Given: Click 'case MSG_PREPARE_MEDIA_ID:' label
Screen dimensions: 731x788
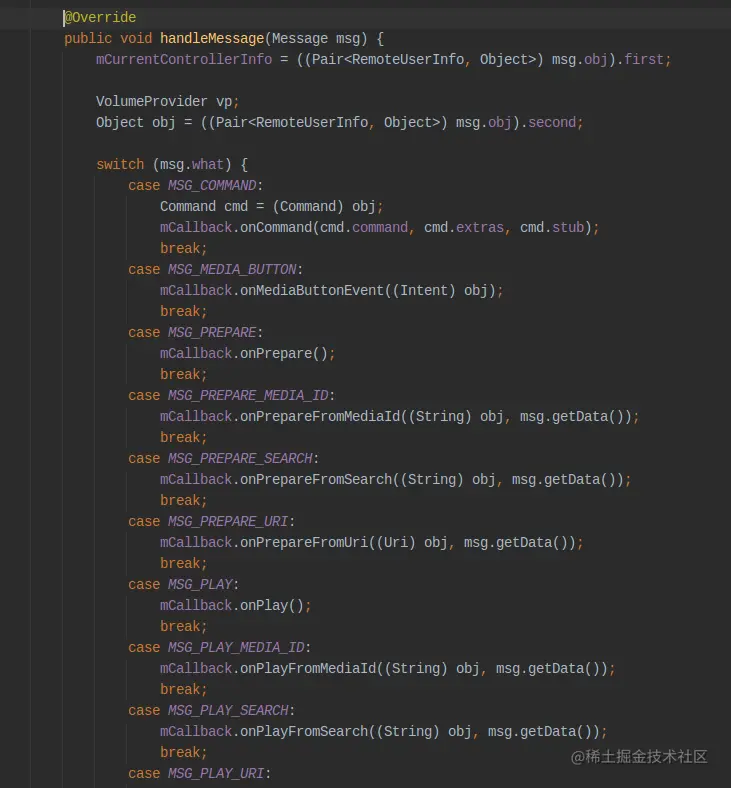Looking at the screenshot, I should pos(231,396).
